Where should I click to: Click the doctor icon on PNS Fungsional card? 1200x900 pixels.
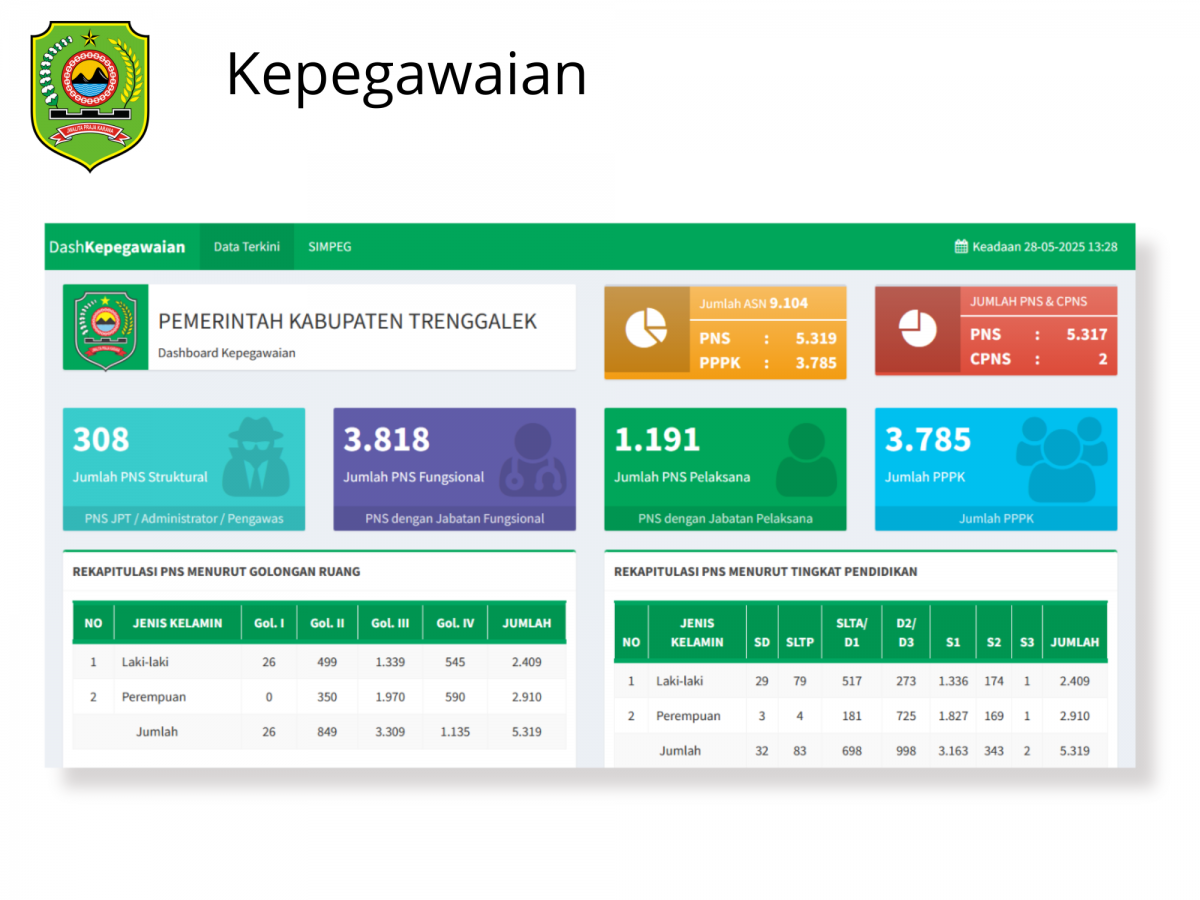(531, 459)
